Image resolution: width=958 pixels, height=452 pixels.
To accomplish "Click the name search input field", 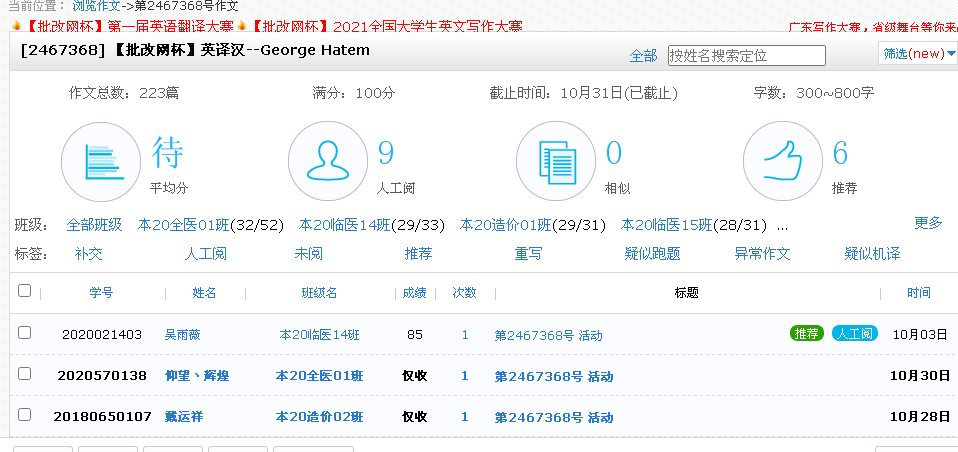I will click(x=746, y=55).
